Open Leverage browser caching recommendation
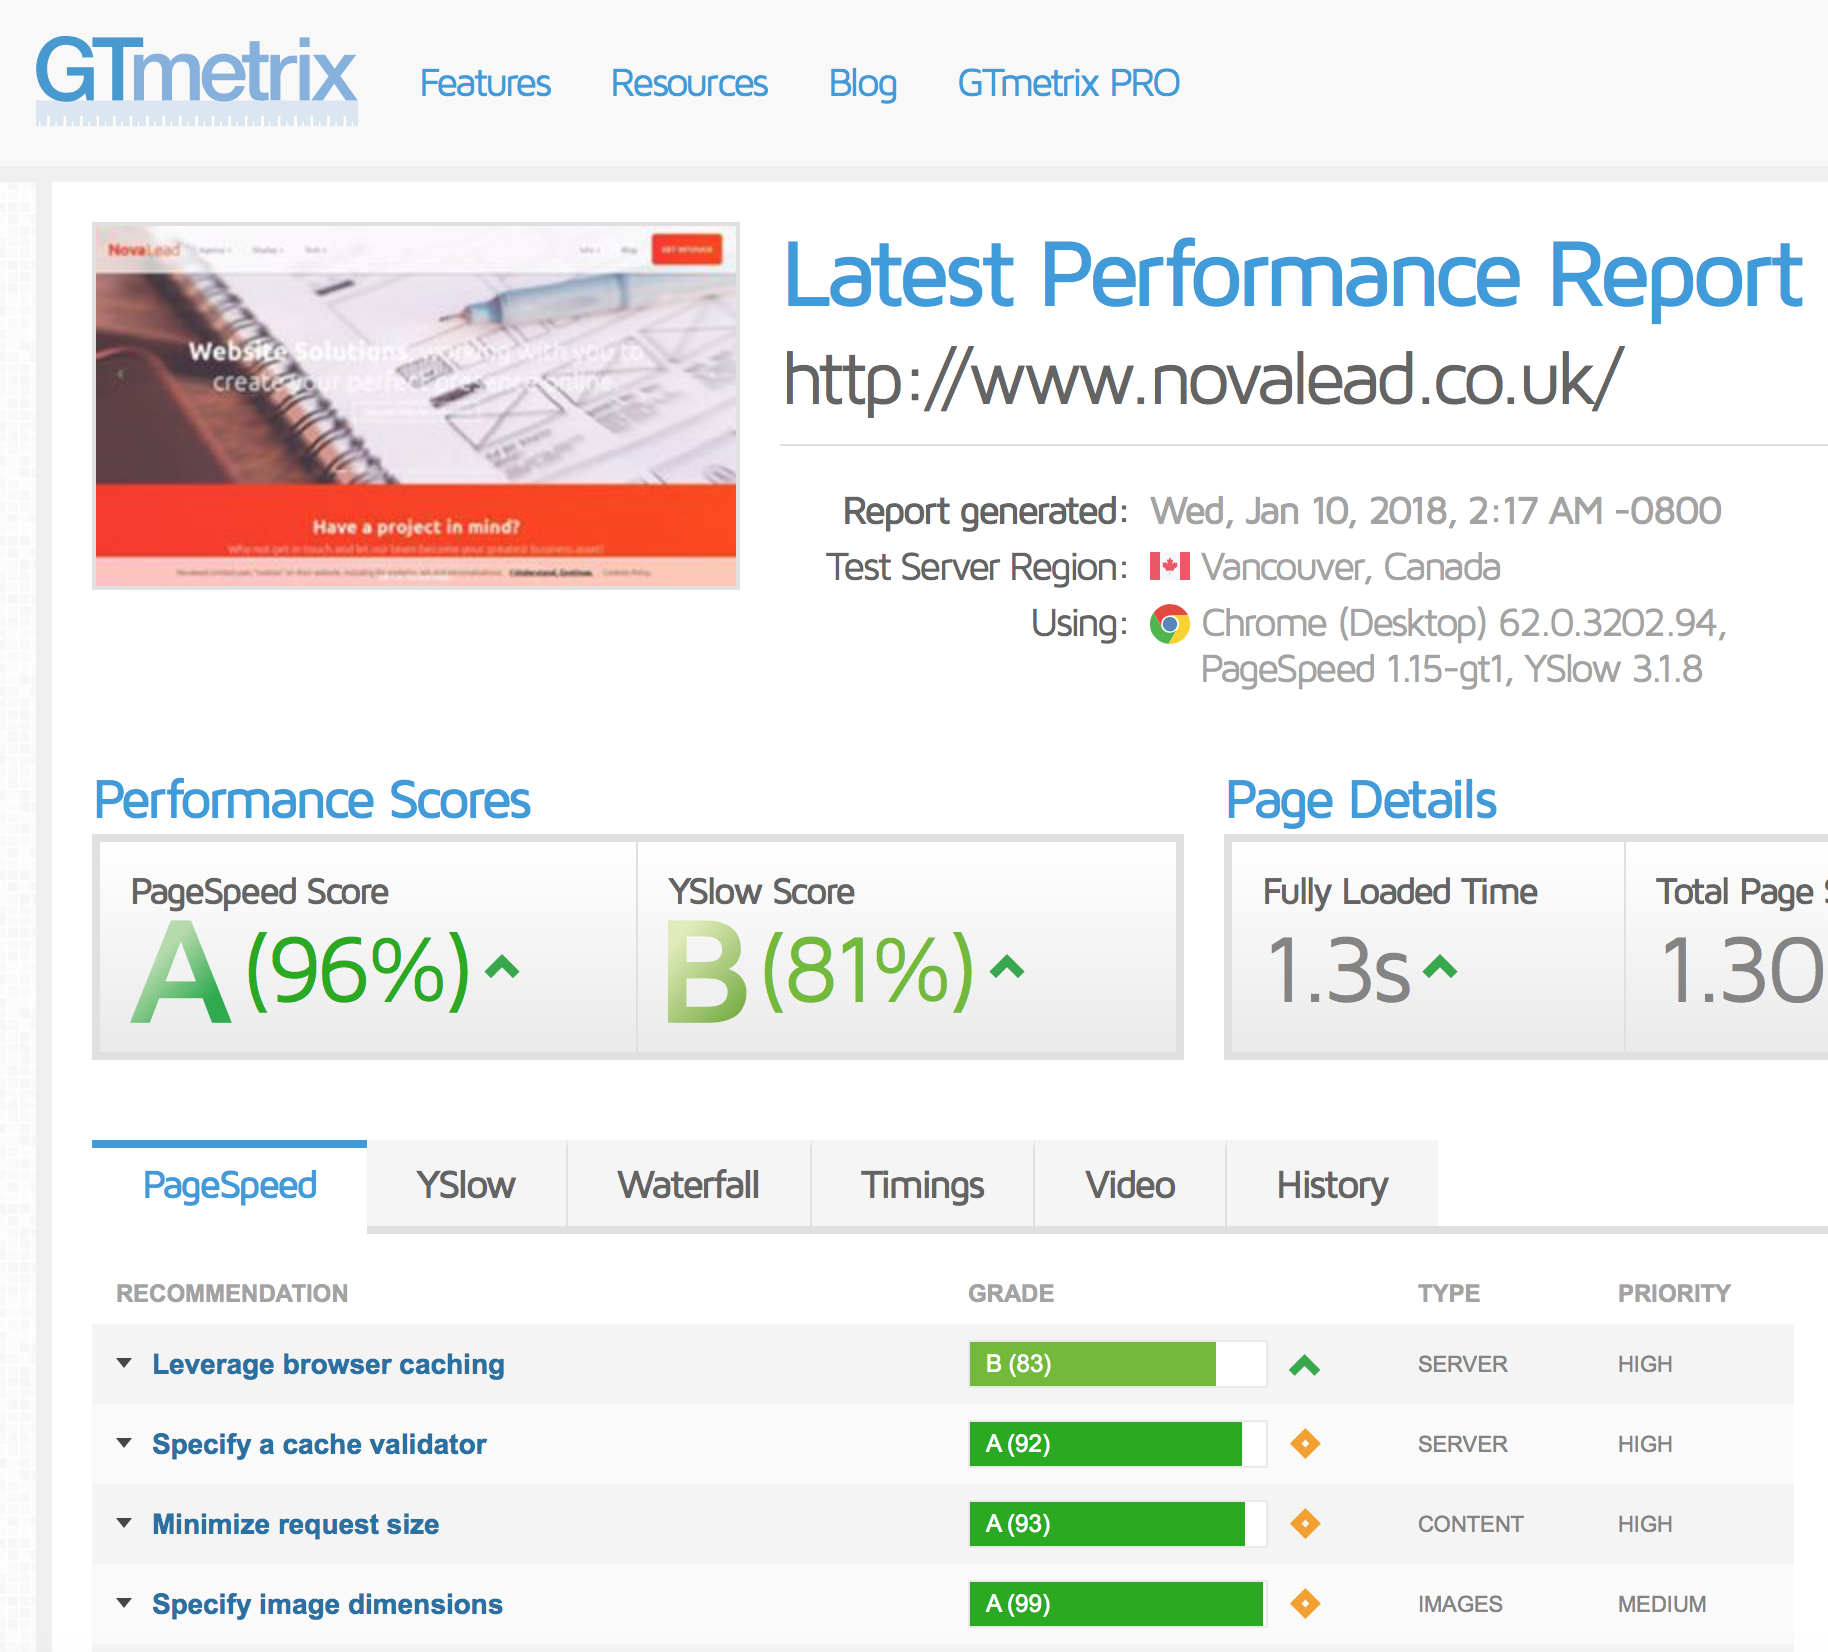The width and height of the screenshot is (1828, 1652). click(x=328, y=1364)
